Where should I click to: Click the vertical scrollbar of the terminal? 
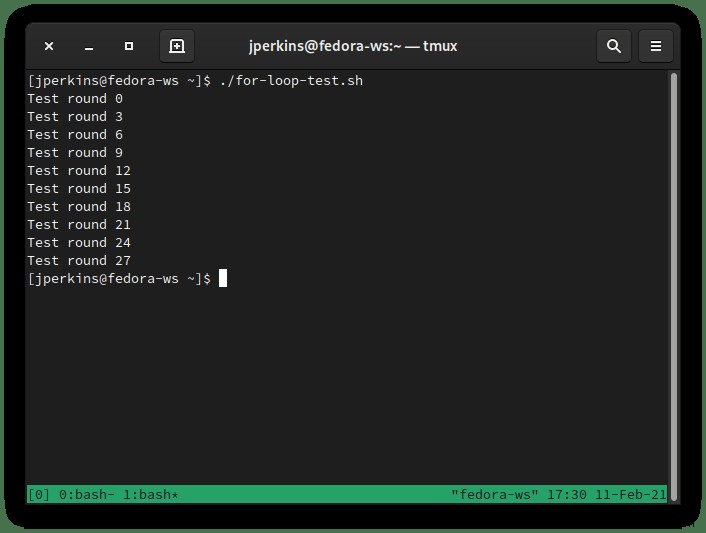674,286
